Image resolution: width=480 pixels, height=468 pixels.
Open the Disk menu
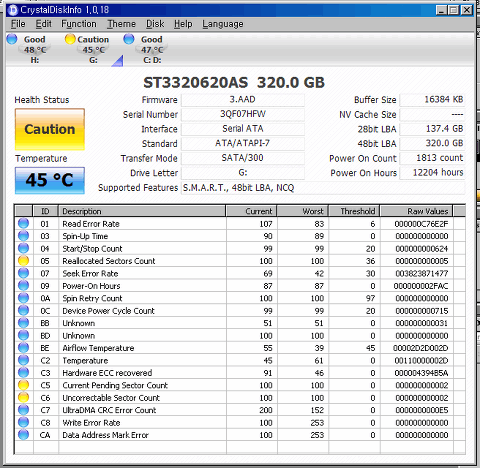pyautogui.click(x=155, y=24)
